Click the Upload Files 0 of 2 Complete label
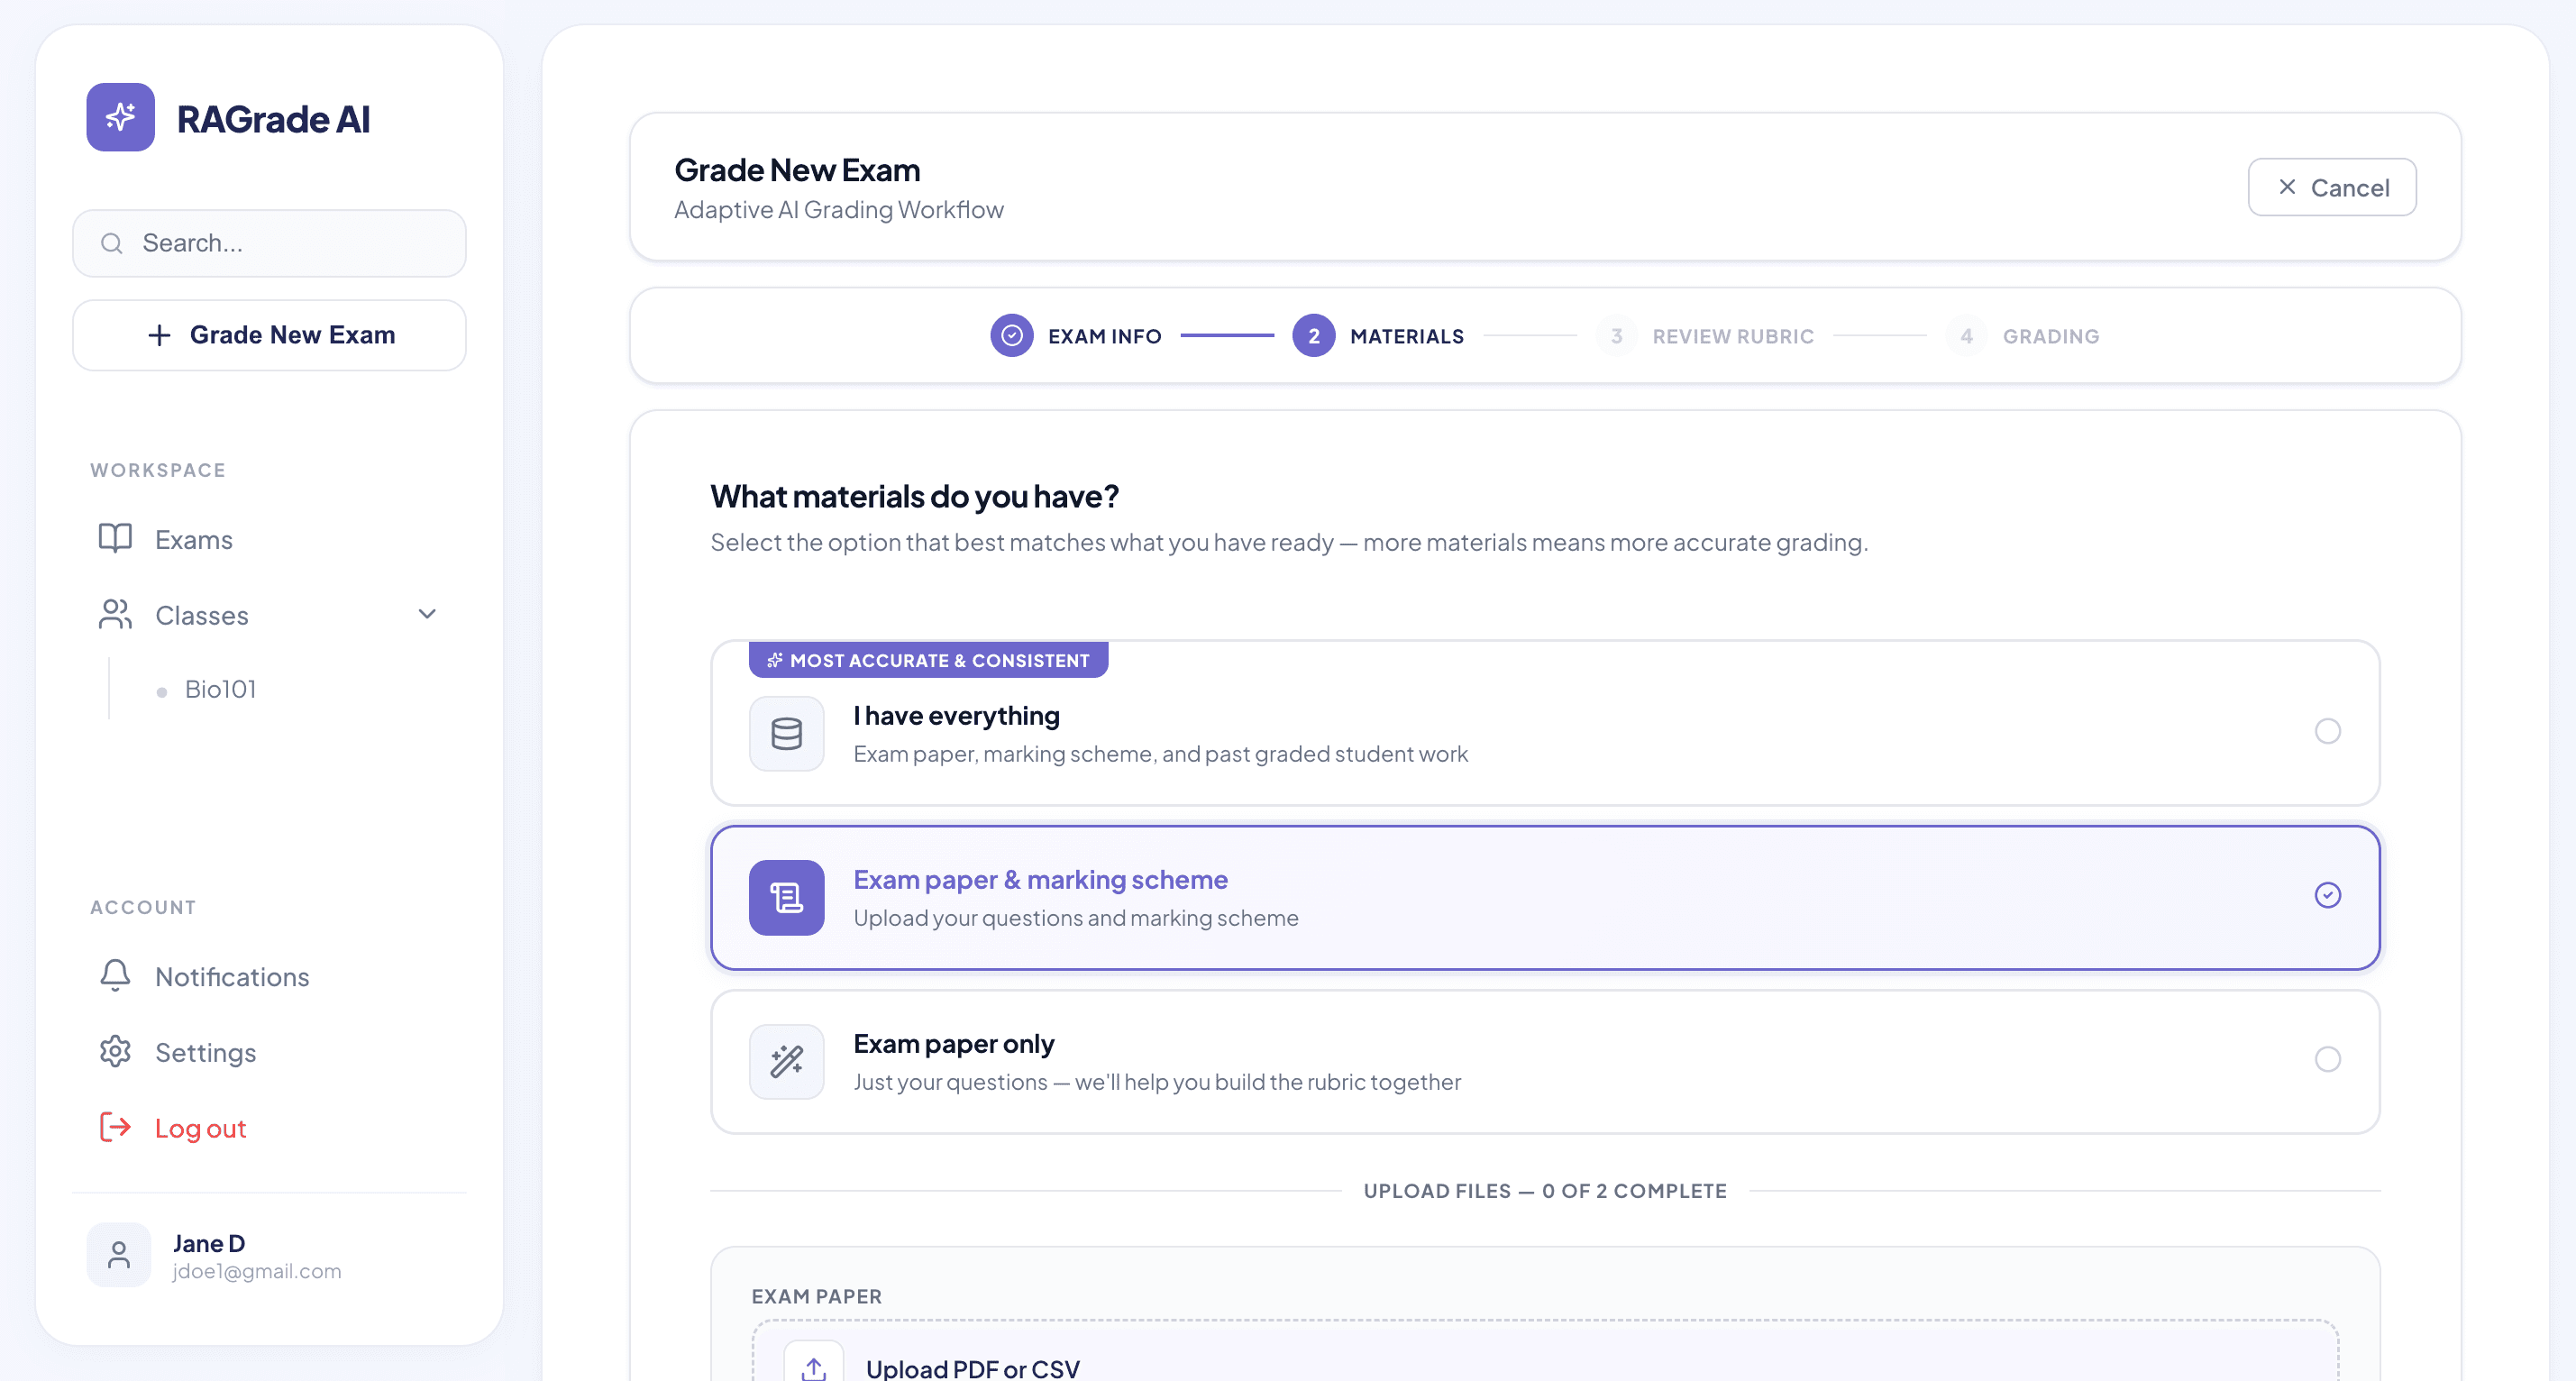Image resolution: width=2576 pixels, height=1381 pixels. [x=1545, y=1190]
